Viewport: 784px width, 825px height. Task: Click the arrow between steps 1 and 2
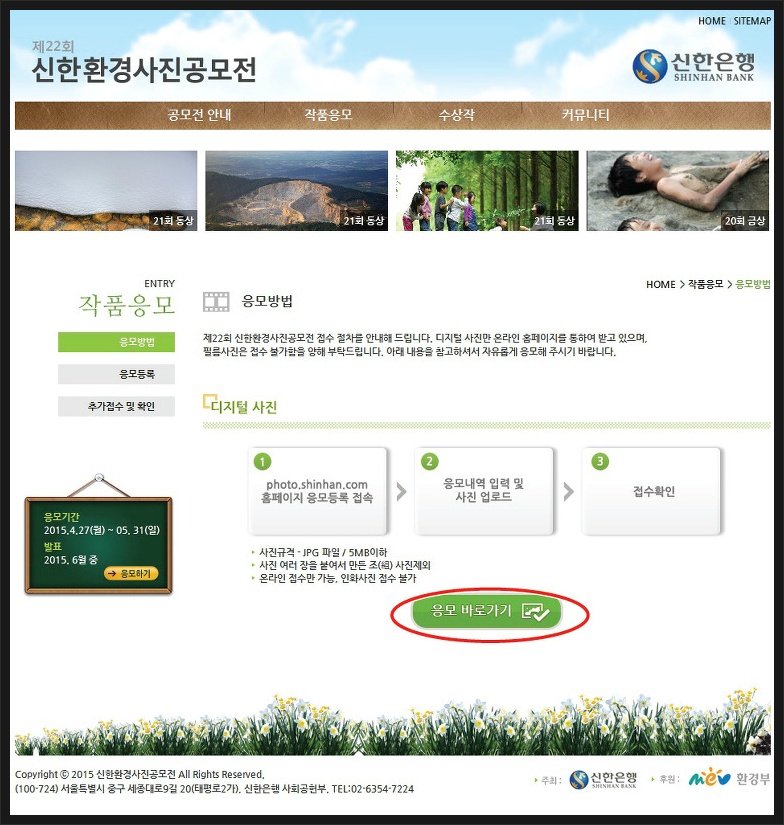tap(401, 491)
